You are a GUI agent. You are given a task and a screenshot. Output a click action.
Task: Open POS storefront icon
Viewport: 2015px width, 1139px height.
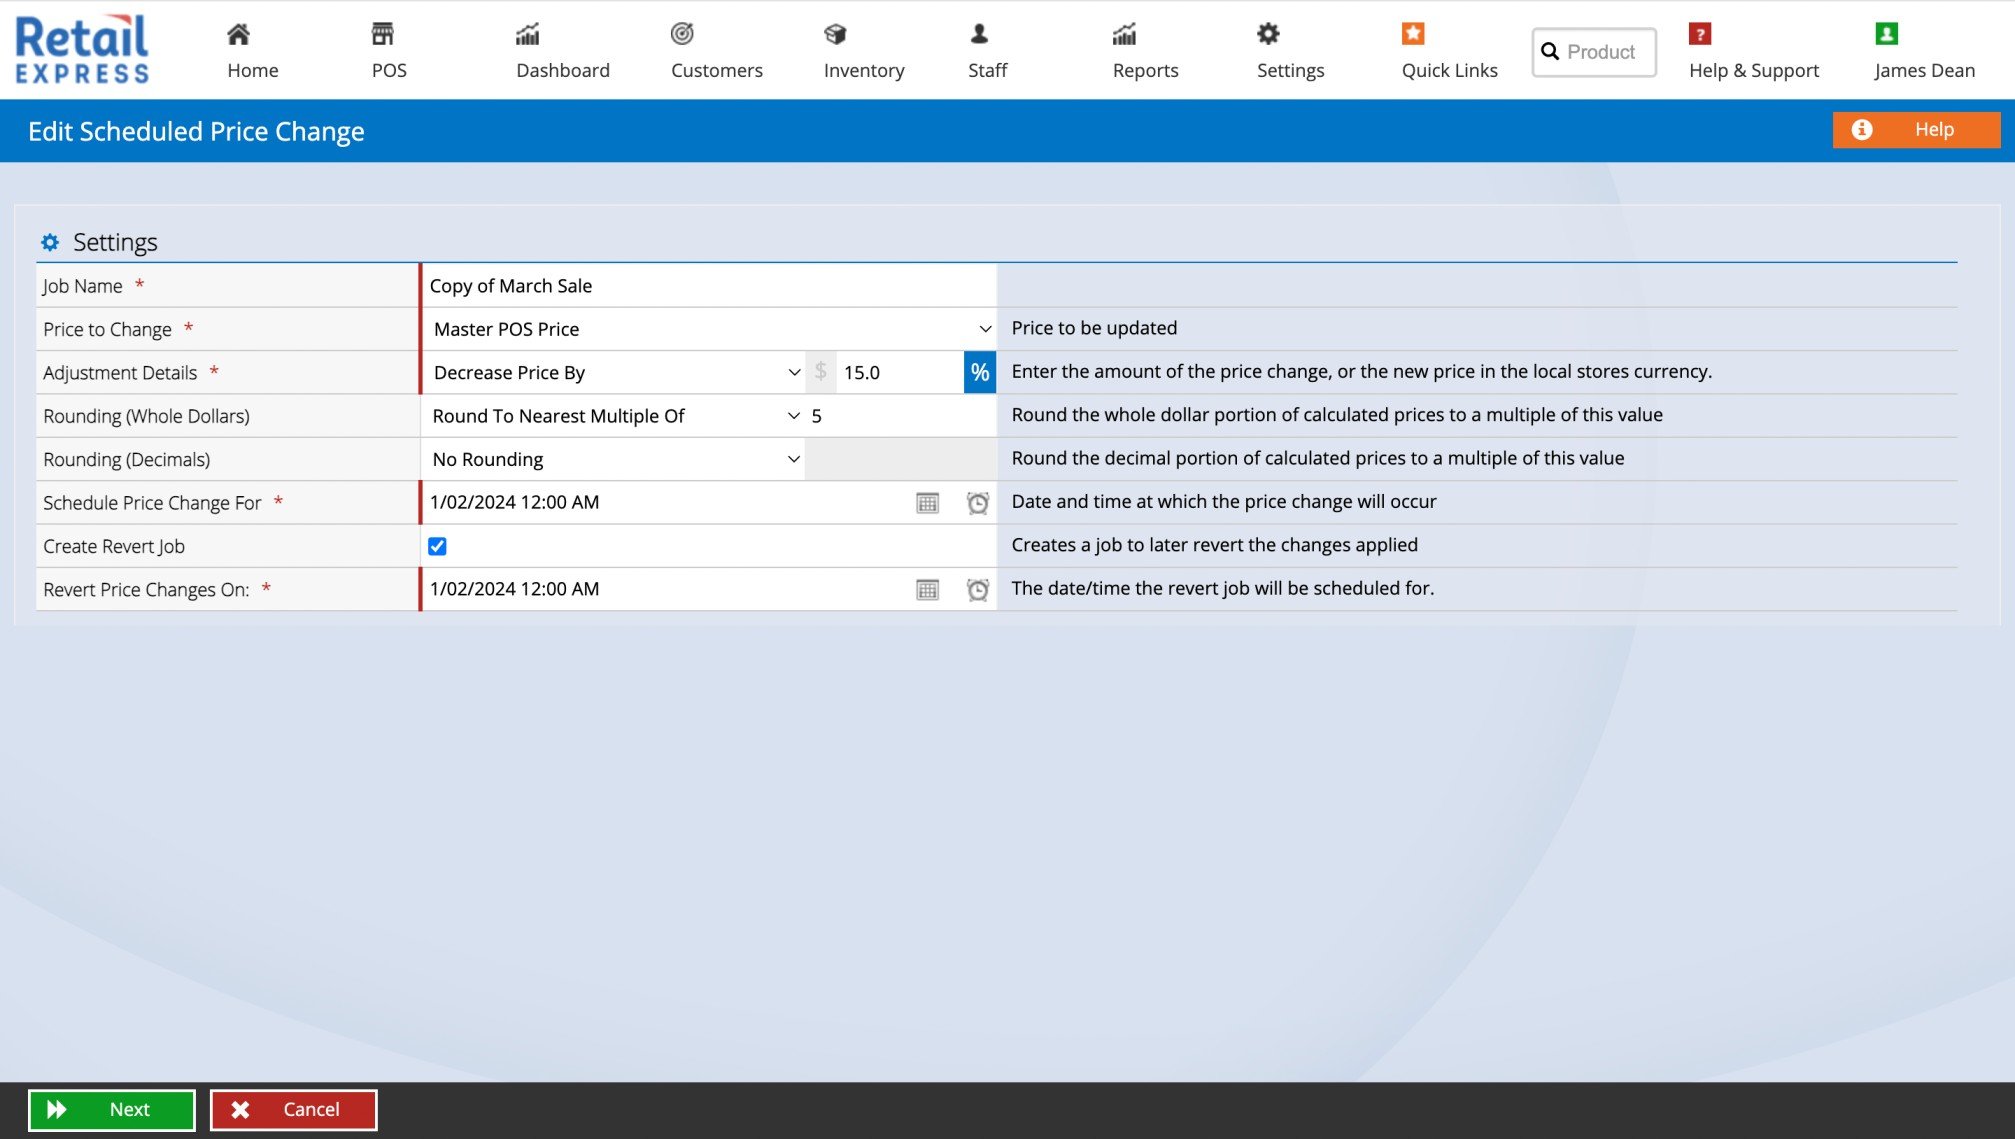tap(383, 34)
